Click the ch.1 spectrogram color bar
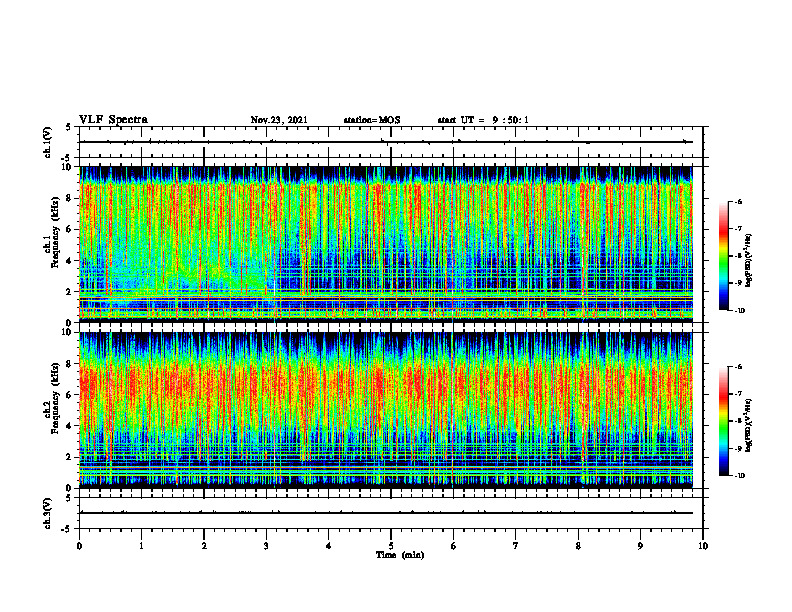The width and height of the screenshot is (792, 612). coord(723,256)
